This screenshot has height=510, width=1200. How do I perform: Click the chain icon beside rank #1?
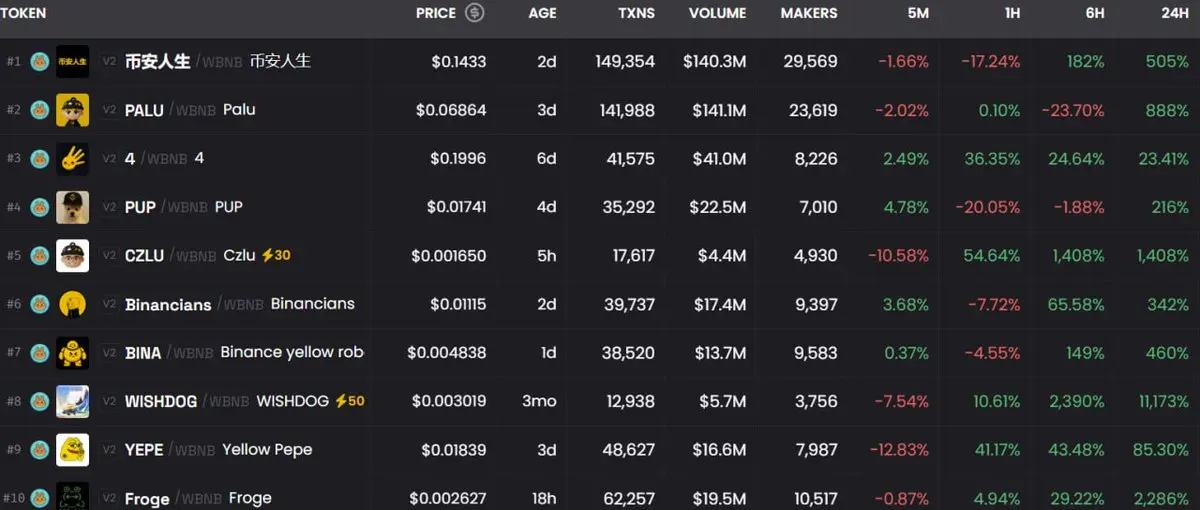click(40, 61)
